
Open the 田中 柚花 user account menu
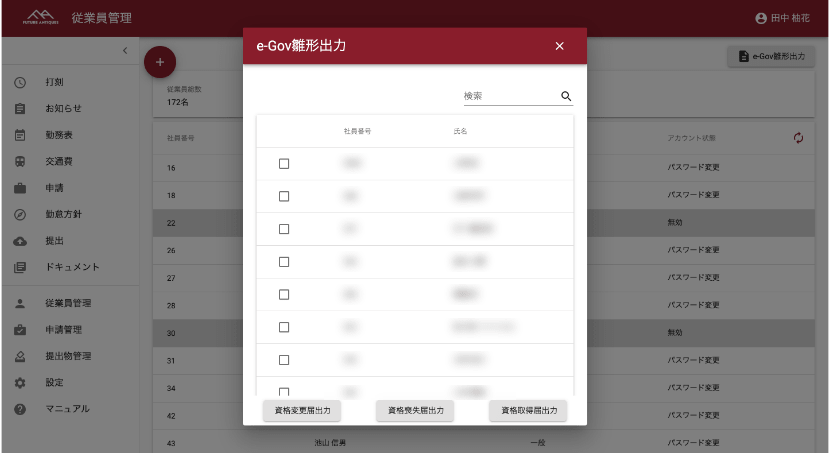pyautogui.click(x=782, y=19)
